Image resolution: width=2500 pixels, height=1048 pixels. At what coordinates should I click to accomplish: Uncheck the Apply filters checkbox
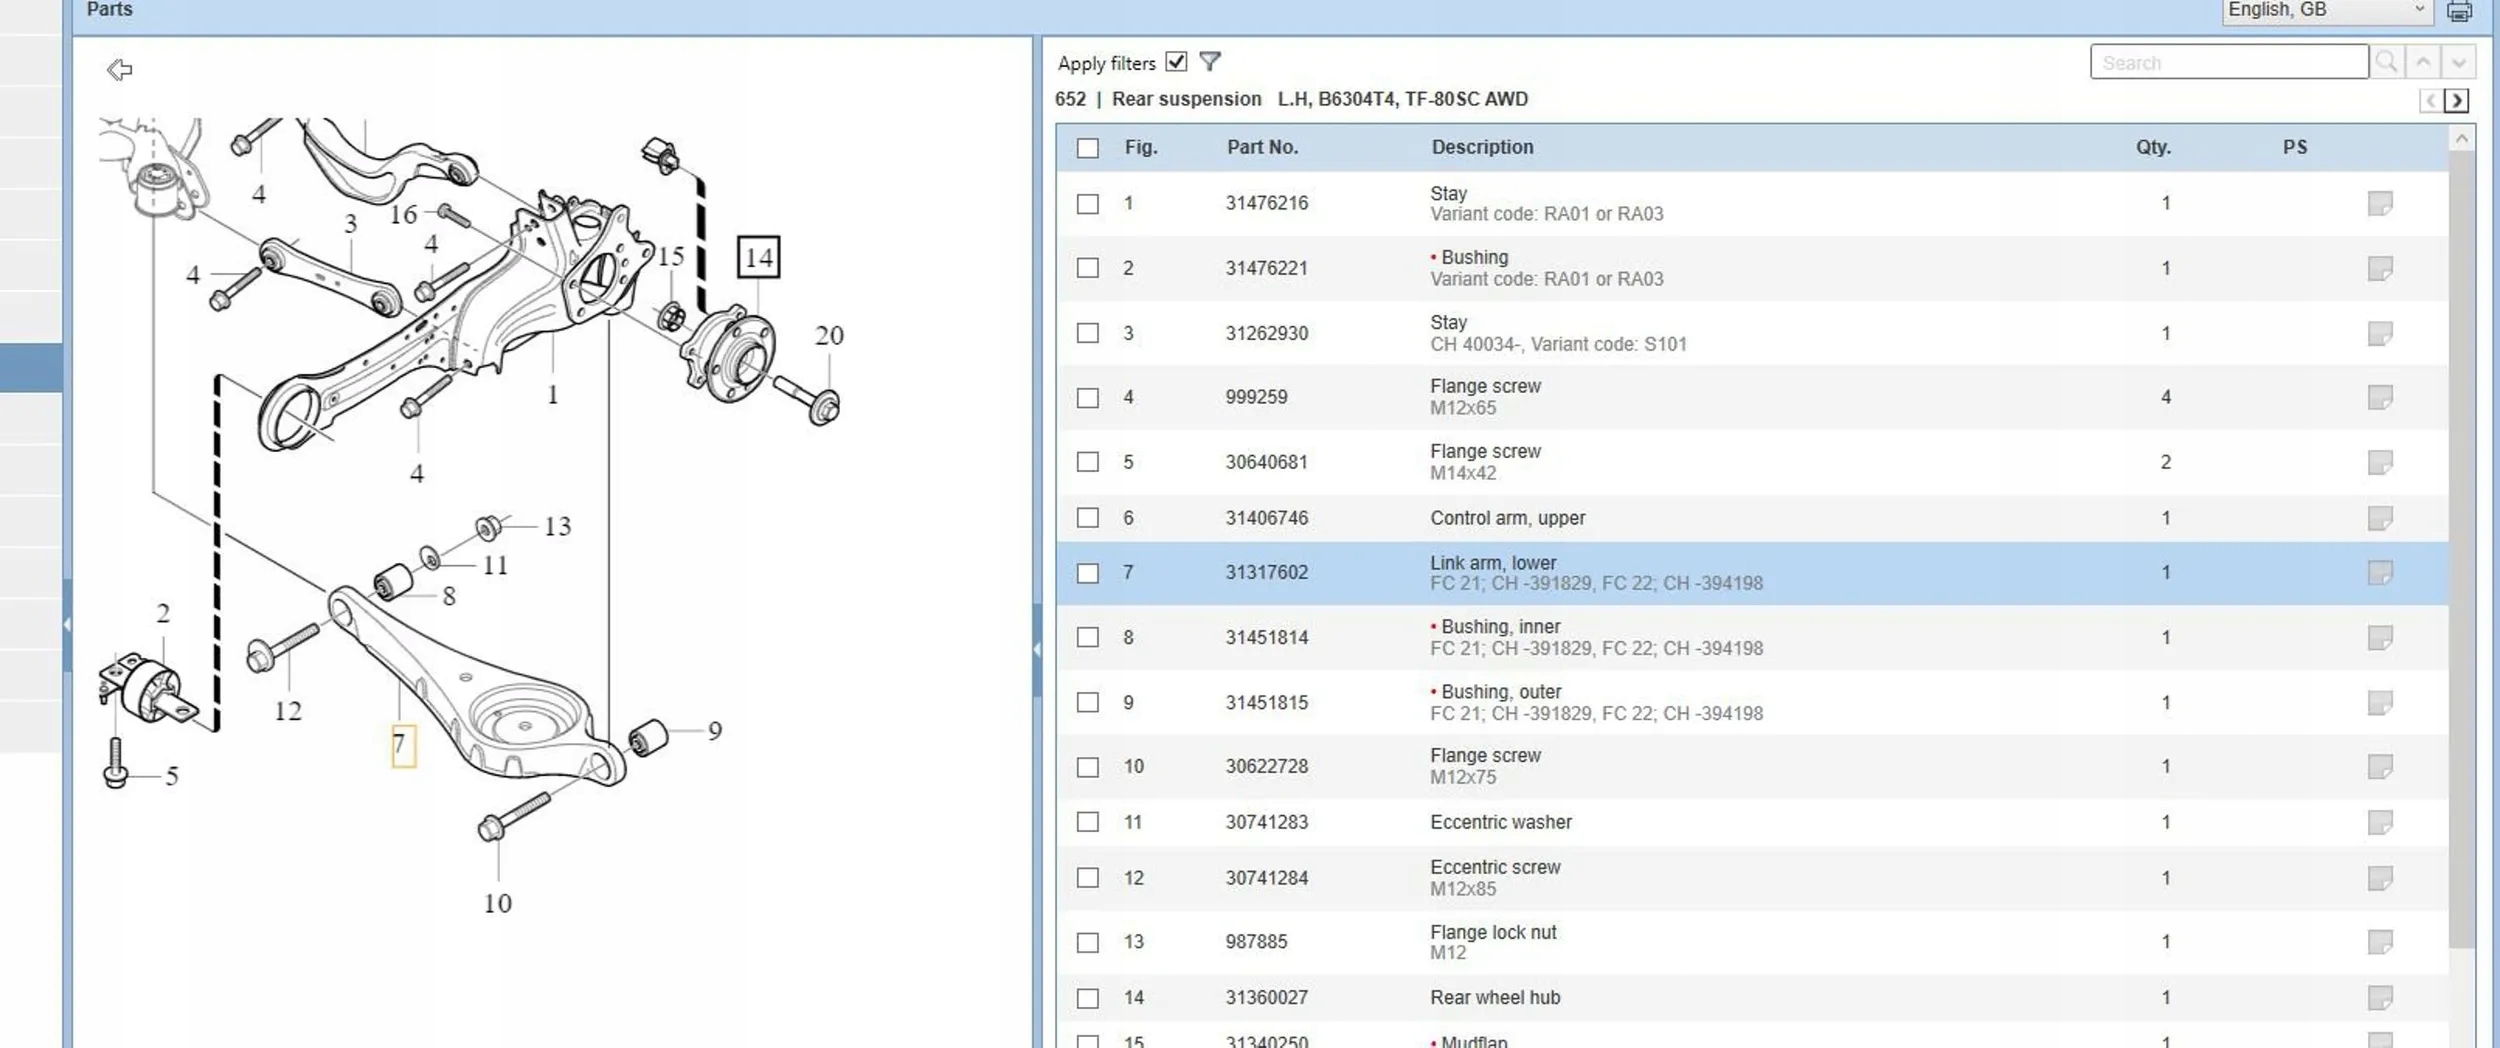[1176, 62]
